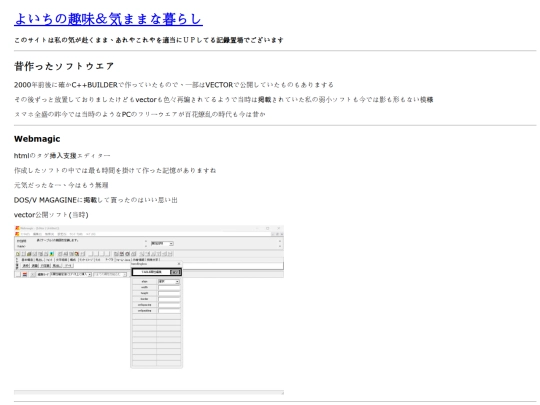Click the Webmagic section heading
Viewport: 540px width, 405px height.
37,139
